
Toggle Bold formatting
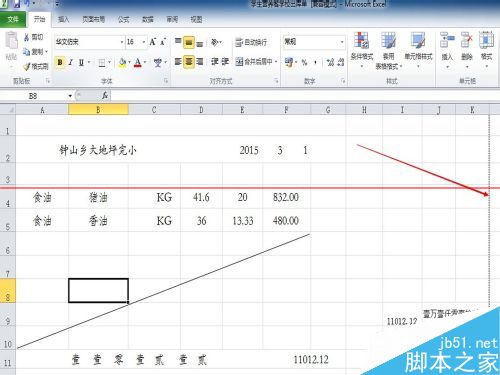click(x=60, y=62)
